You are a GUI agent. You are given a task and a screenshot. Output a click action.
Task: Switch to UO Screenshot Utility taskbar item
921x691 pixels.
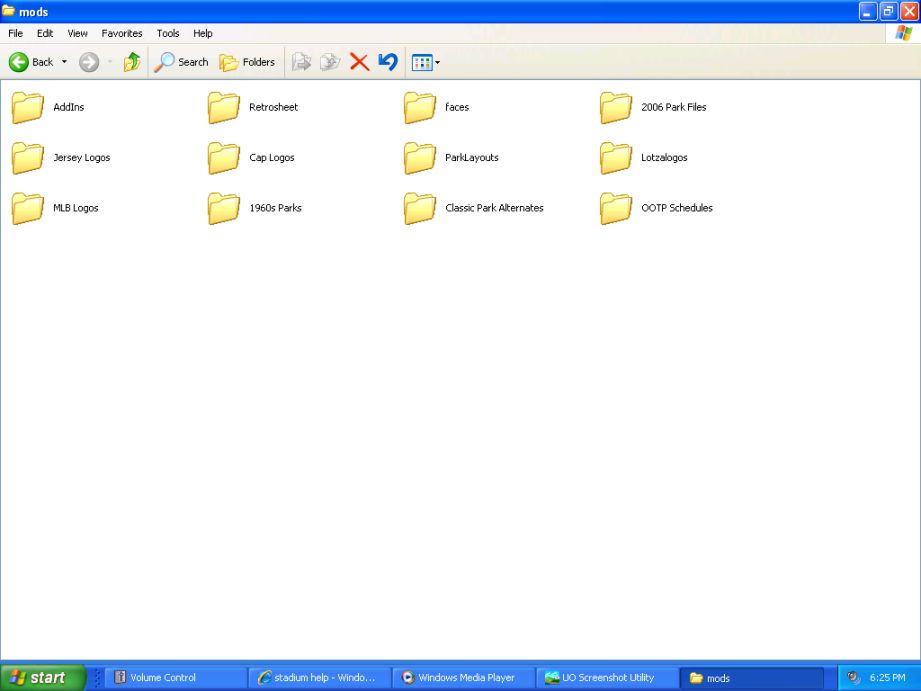607,677
